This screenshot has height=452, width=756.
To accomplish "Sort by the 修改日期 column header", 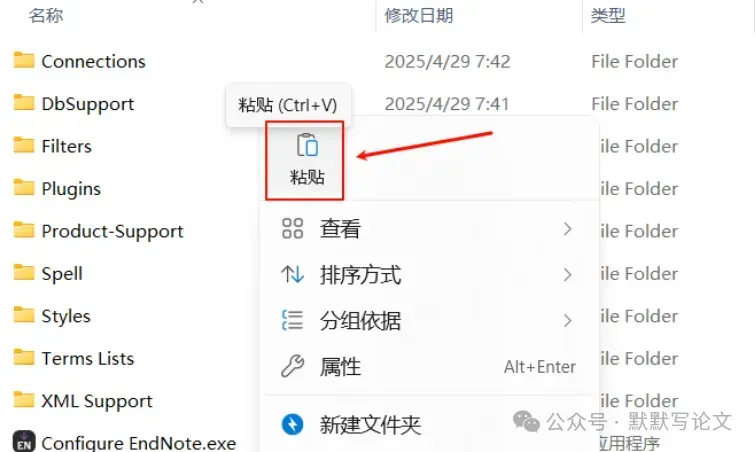I will 418,15.
